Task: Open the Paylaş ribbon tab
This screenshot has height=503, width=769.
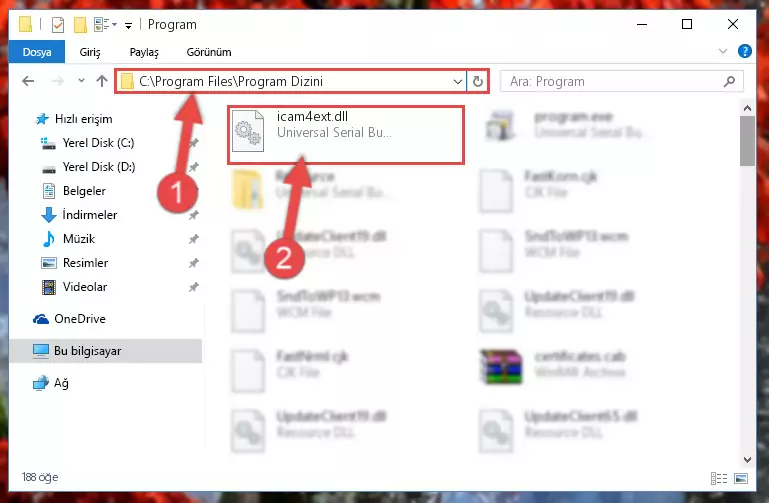Action: tap(144, 52)
